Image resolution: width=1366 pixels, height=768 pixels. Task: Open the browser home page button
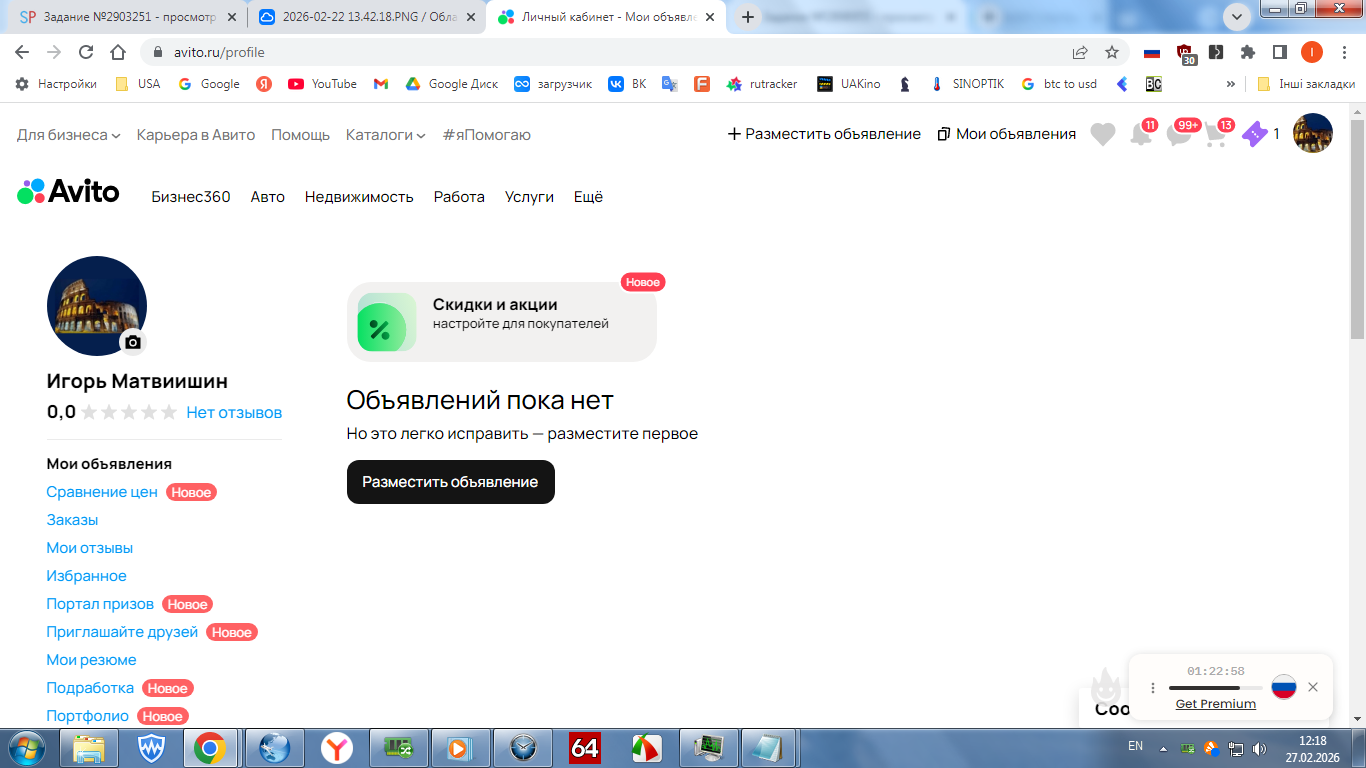118,52
